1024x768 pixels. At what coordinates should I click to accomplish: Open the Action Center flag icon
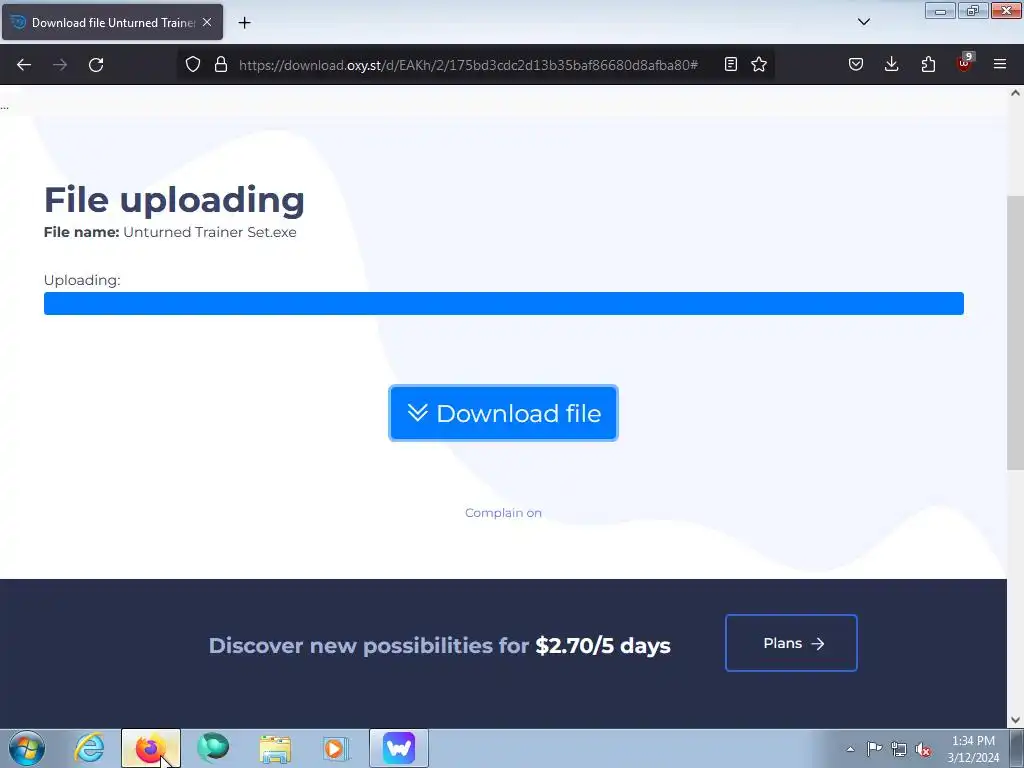(874, 749)
